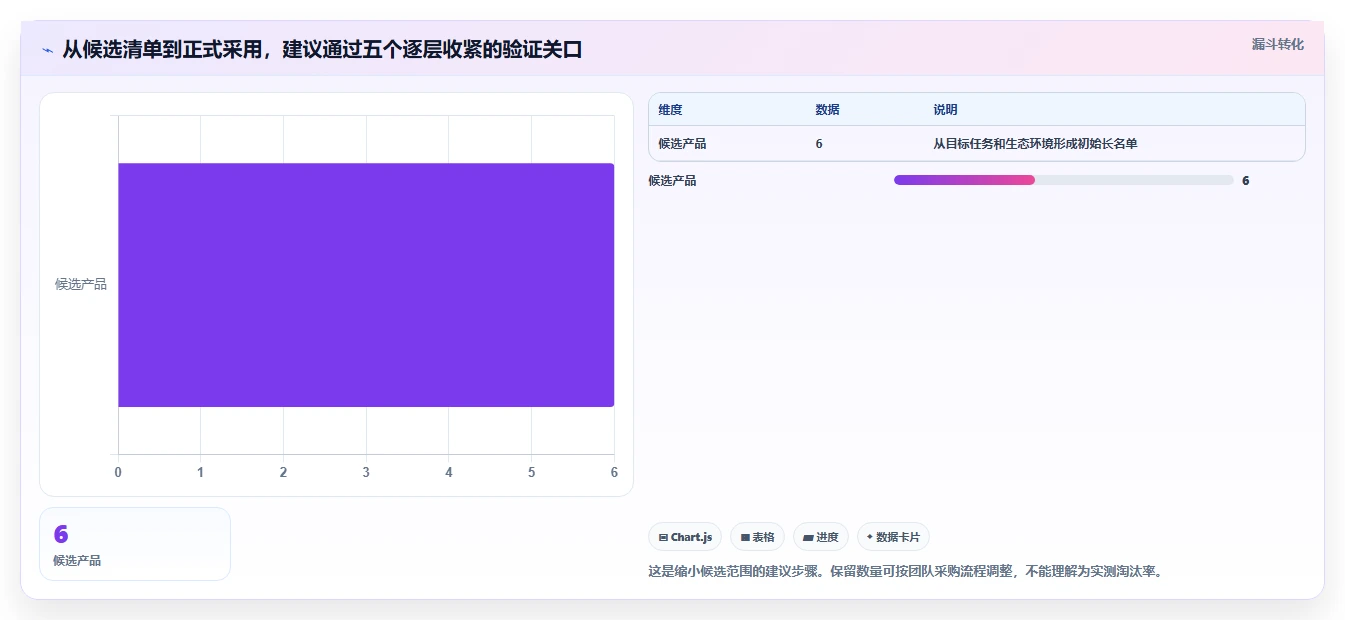
Task: Click the 漏斗转化 tag in header
Action: (x=1277, y=44)
